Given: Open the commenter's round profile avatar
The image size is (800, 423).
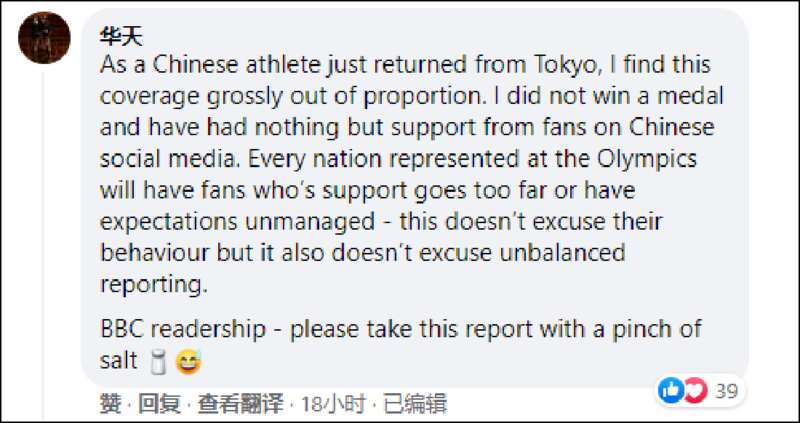Looking at the screenshot, I should [44, 38].
